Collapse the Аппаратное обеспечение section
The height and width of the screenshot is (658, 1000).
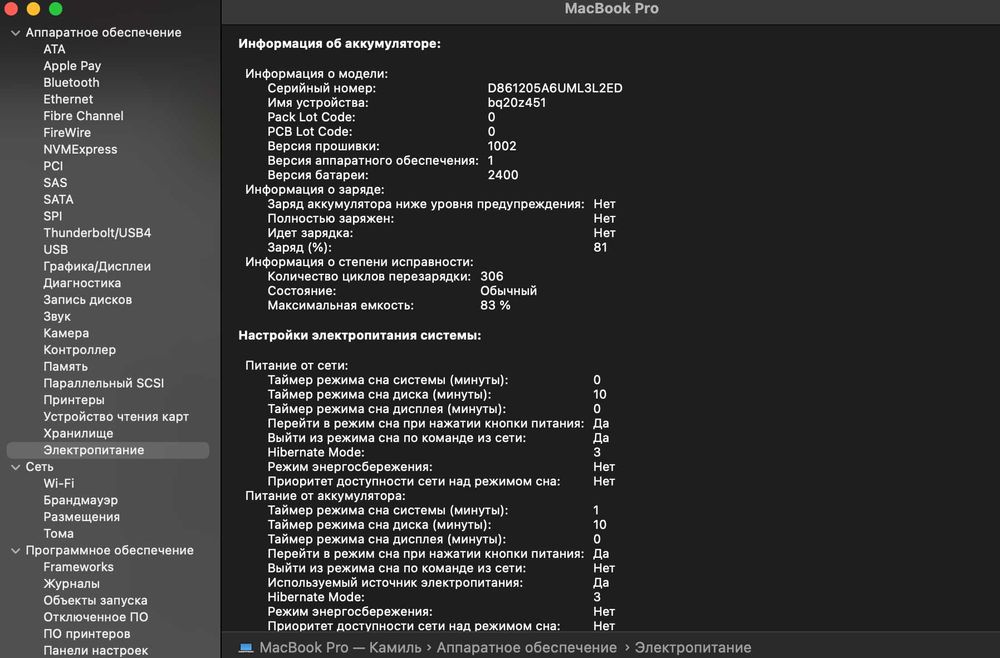pos(15,33)
